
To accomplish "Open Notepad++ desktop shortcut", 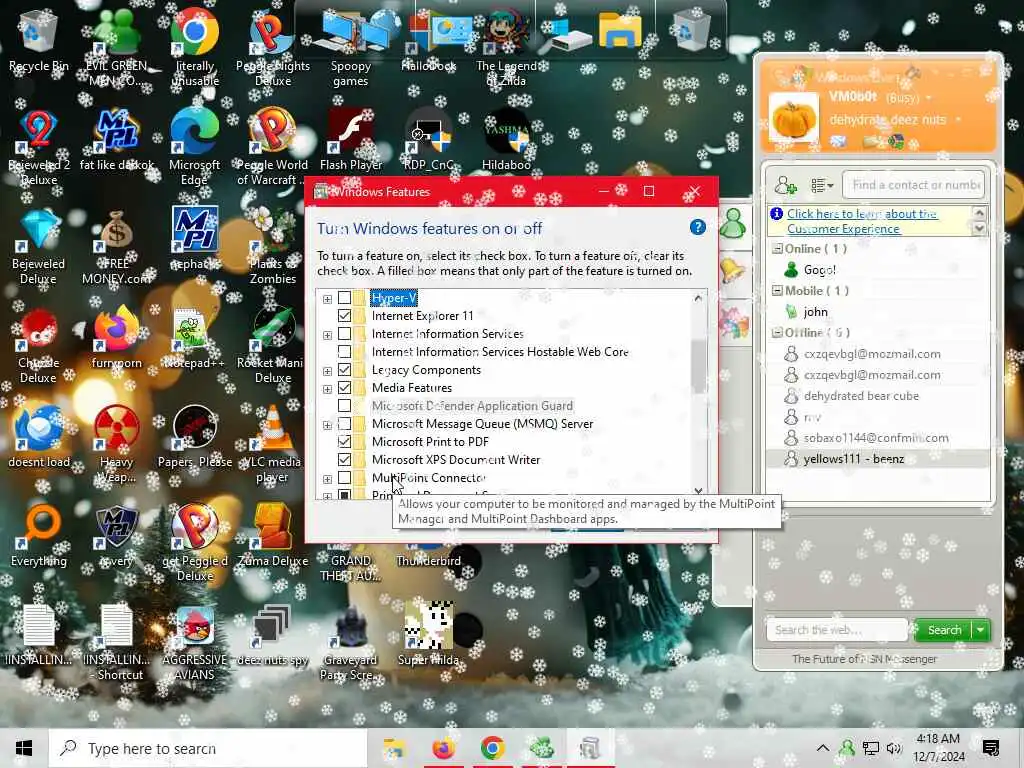I will (x=195, y=338).
